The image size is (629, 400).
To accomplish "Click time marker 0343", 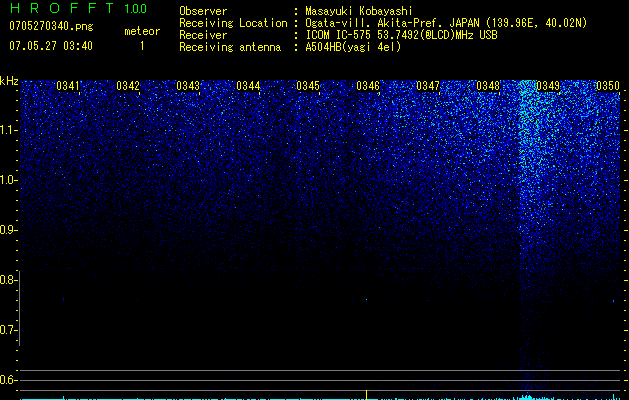I will 188,86.
